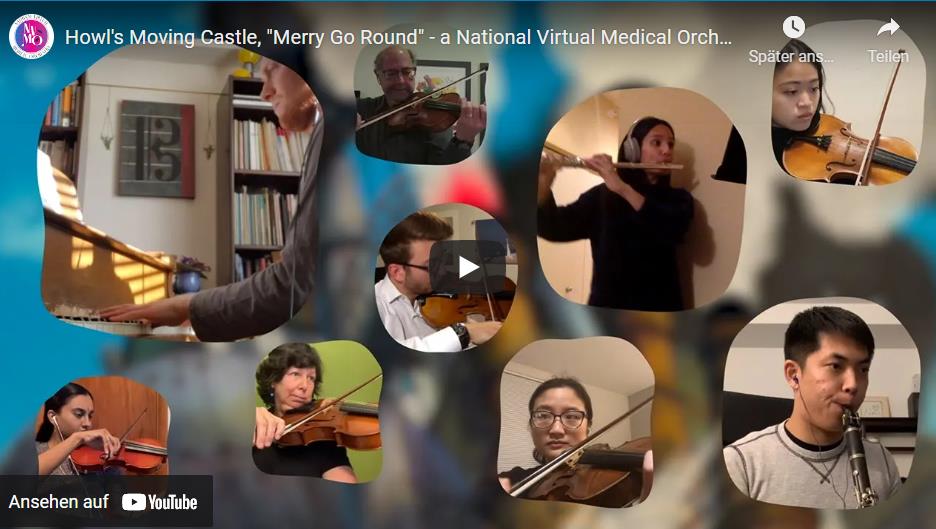Click the share arrow icon

(x=888, y=27)
